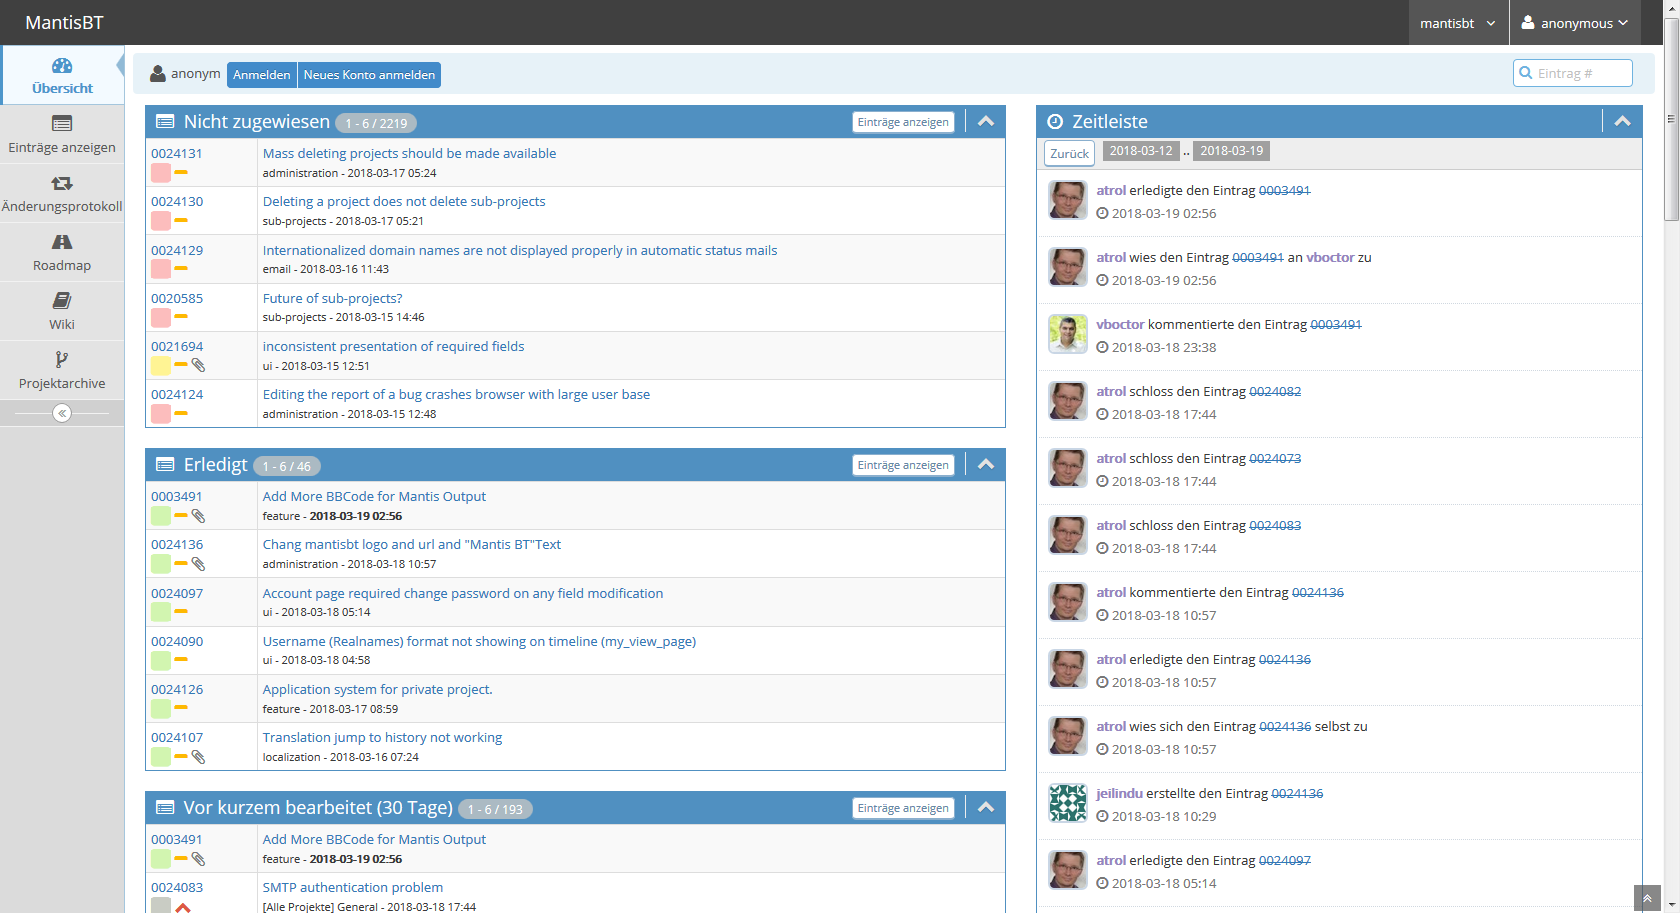Click Neues Konto anmelden button
This screenshot has height=913, width=1680.
pyautogui.click(x=369, y=75)
